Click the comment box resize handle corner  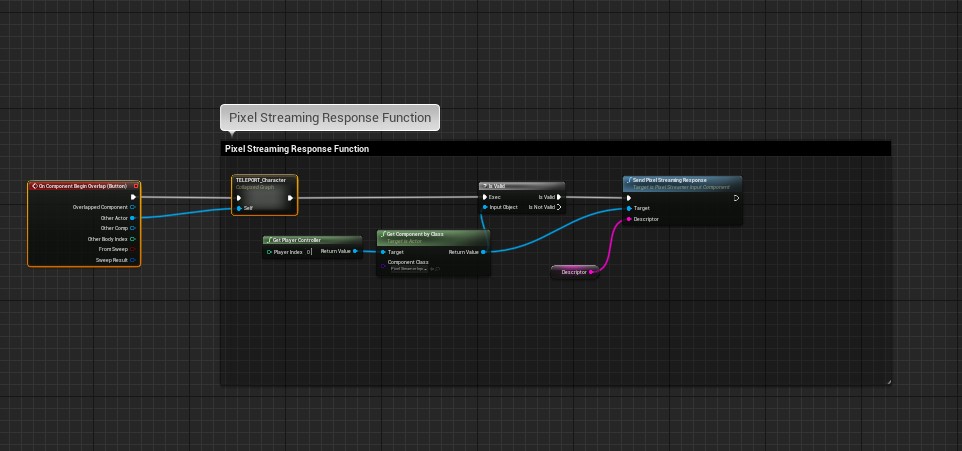(x=888, y=382)
